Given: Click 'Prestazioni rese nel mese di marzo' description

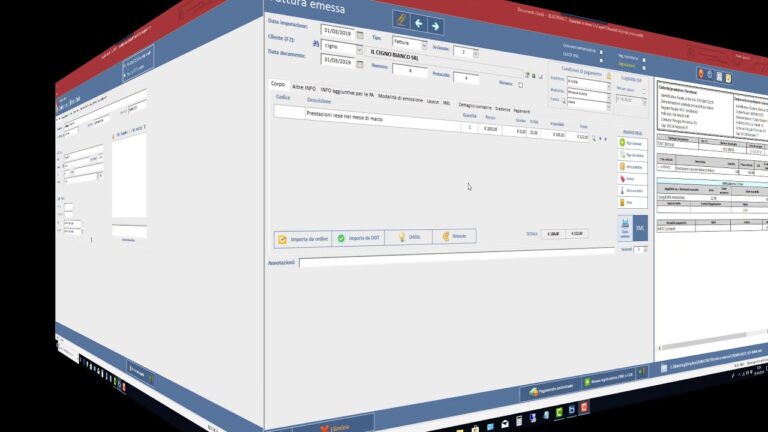Looking at the screenshot, I should [344, 117].
